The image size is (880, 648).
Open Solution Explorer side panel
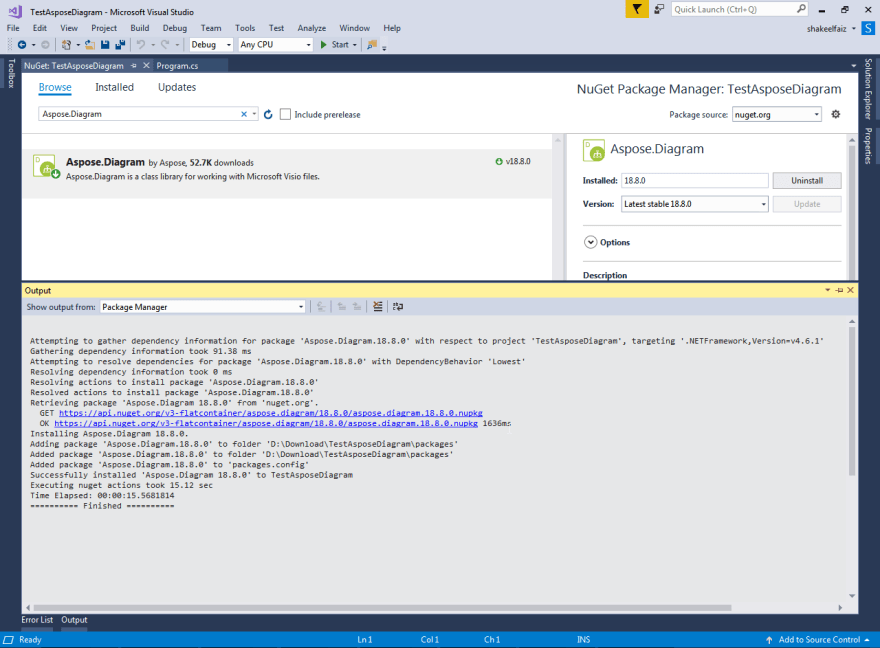click(x=868, y=89)
